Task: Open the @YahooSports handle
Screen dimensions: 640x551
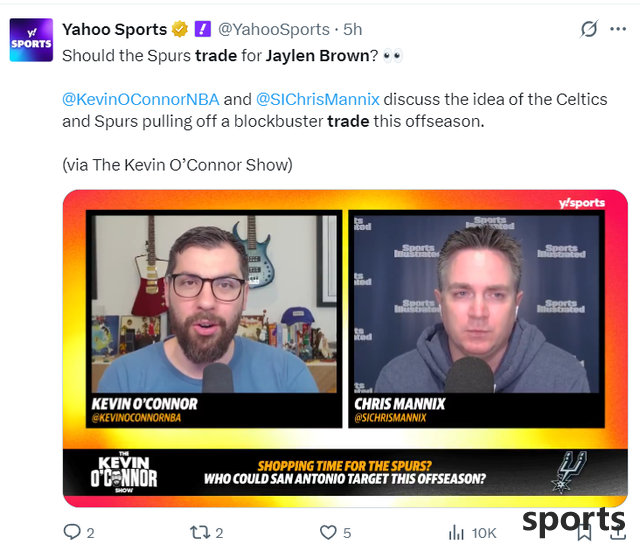Action: coord(274,29)
